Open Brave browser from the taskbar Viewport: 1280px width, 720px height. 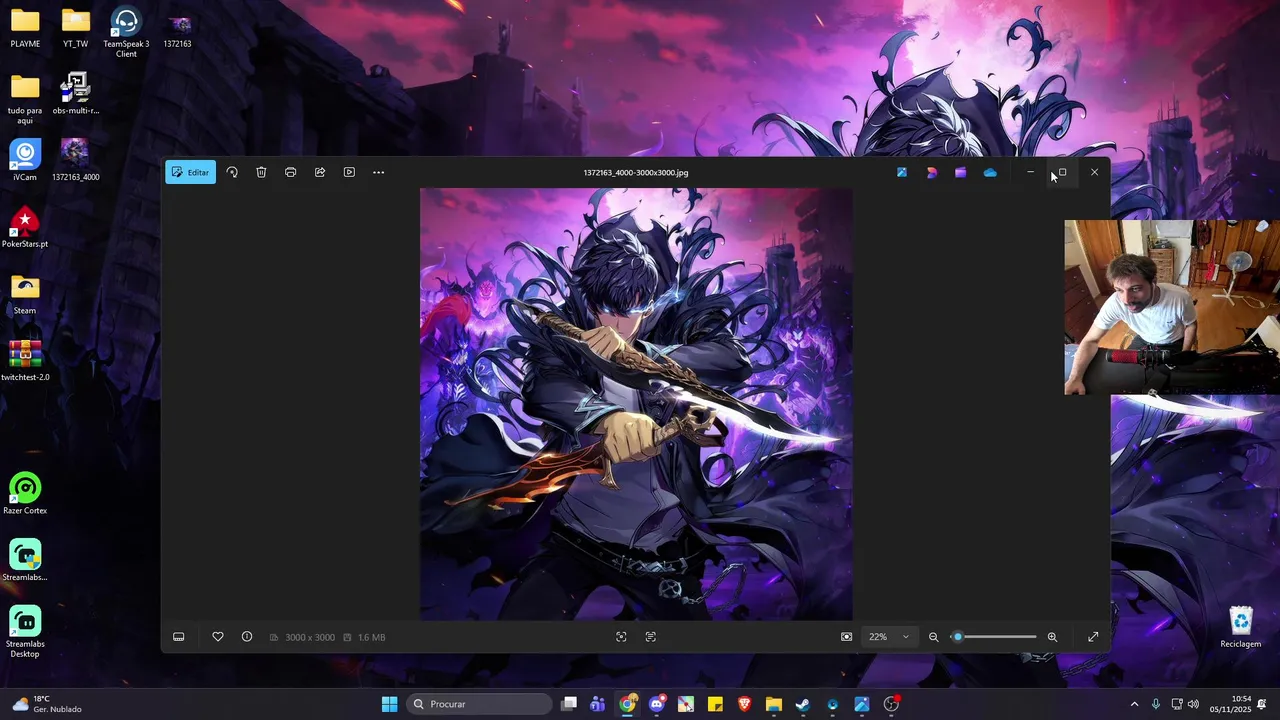[x=744, y=704]
